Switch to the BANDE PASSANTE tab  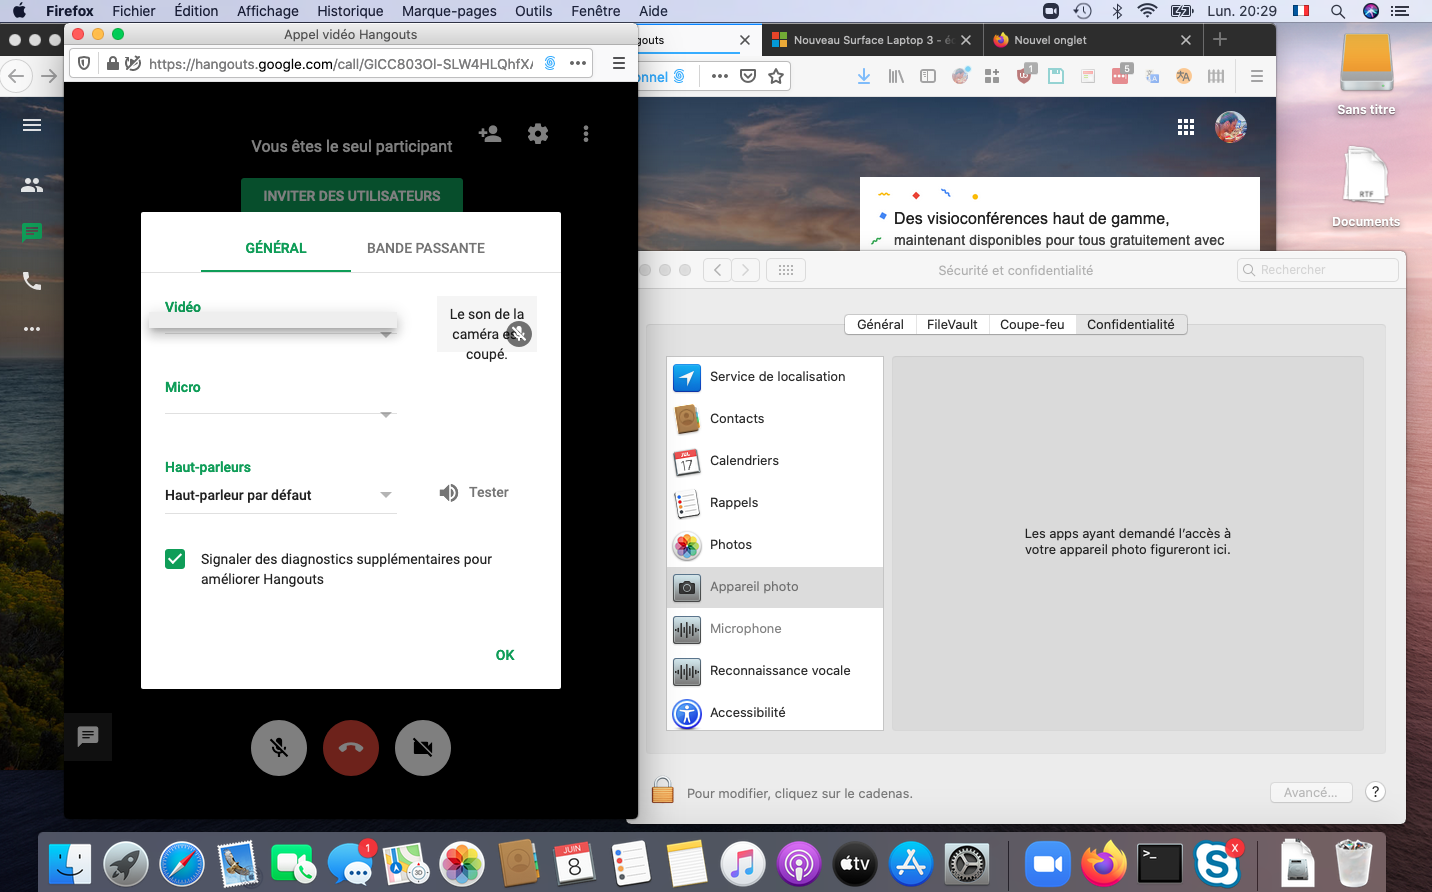[426, 248]
